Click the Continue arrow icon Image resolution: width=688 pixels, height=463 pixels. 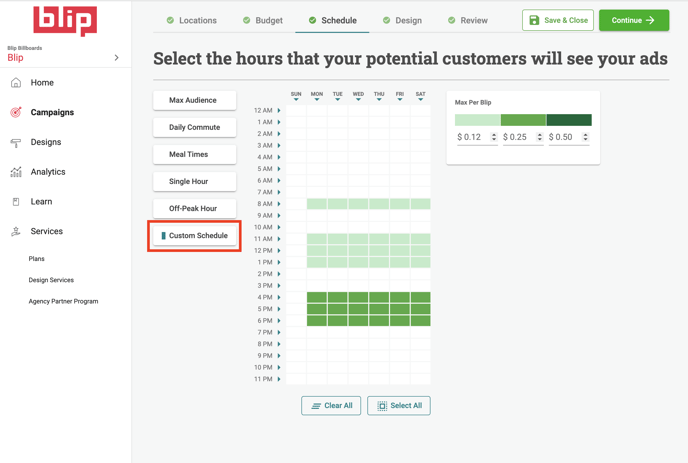pyautogui.click(x=650, y=20)
